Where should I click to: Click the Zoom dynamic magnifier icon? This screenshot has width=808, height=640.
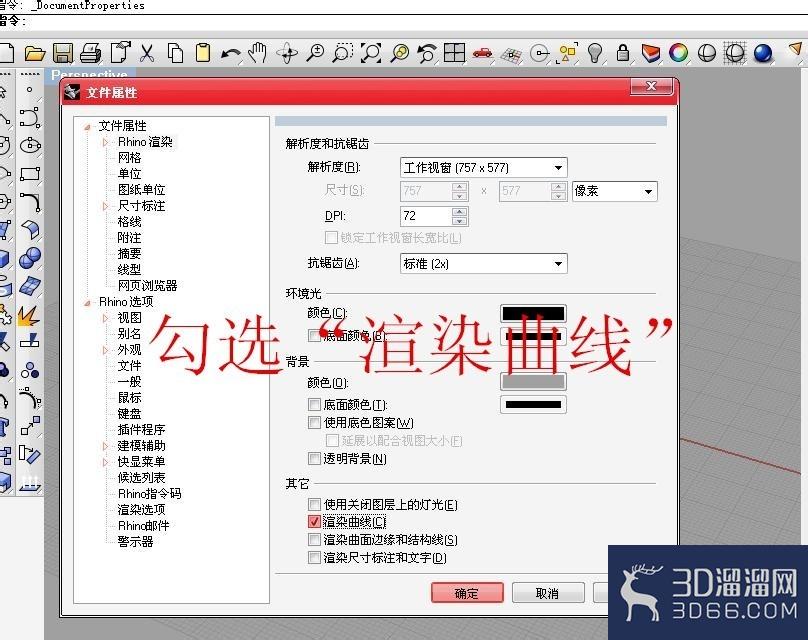click(315, 53)
